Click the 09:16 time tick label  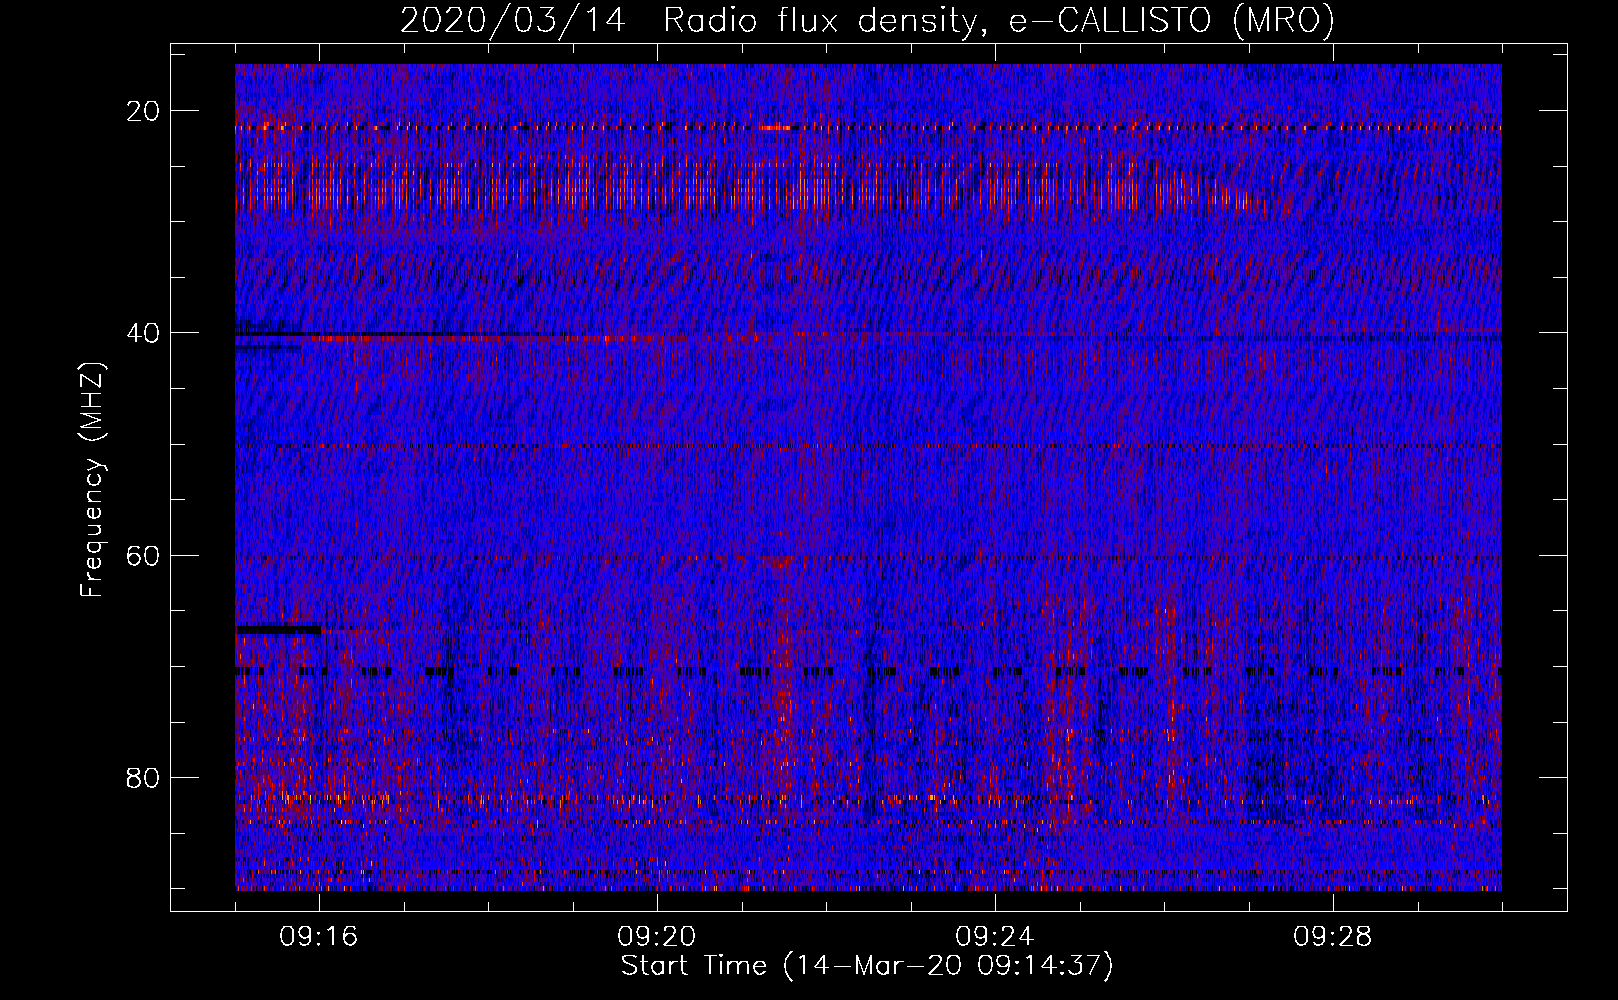(319, 937)
